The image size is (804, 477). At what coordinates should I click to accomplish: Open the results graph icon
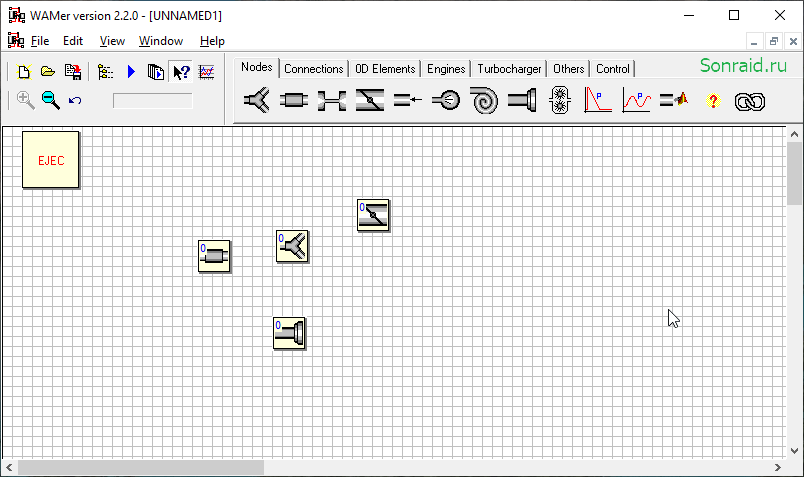(x=207, y=72)
